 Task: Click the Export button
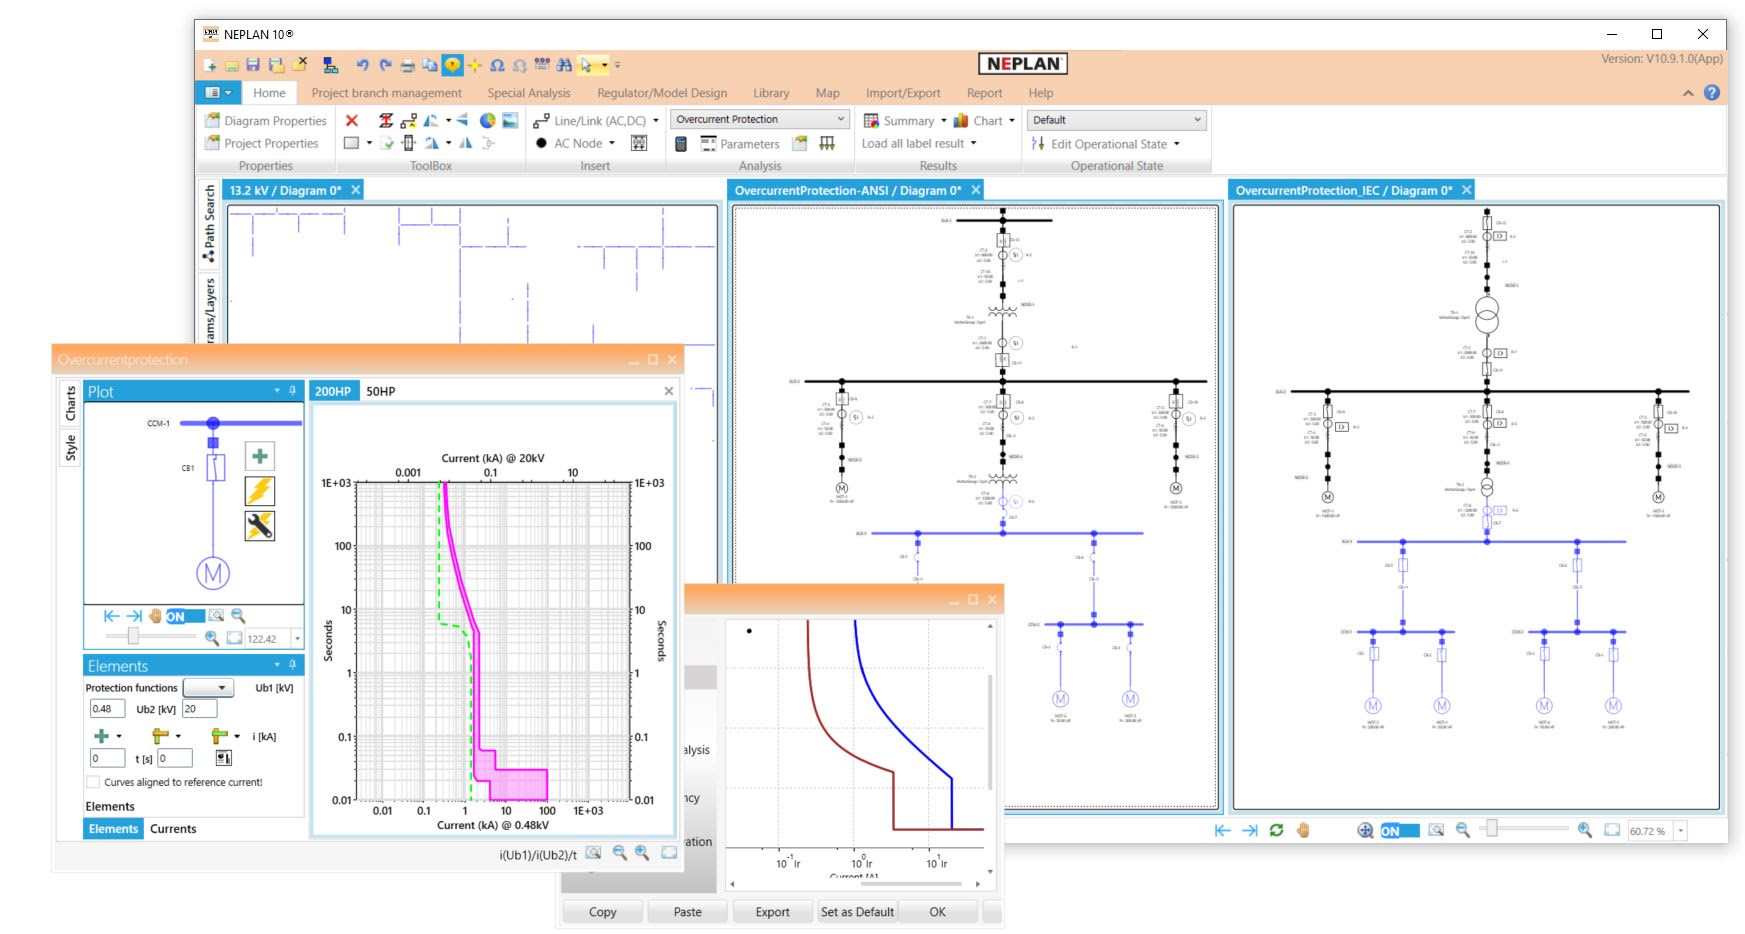coord(772,912)
